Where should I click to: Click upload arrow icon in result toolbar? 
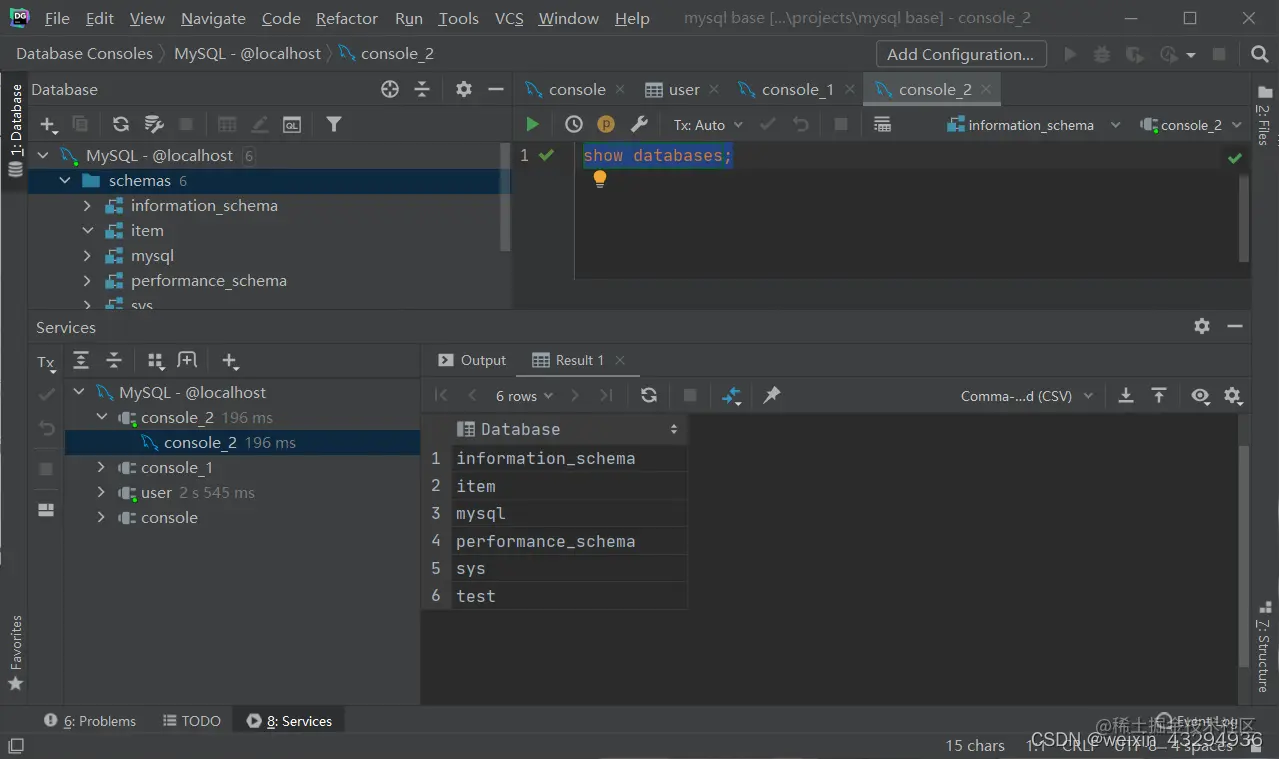pos(1159,395)
